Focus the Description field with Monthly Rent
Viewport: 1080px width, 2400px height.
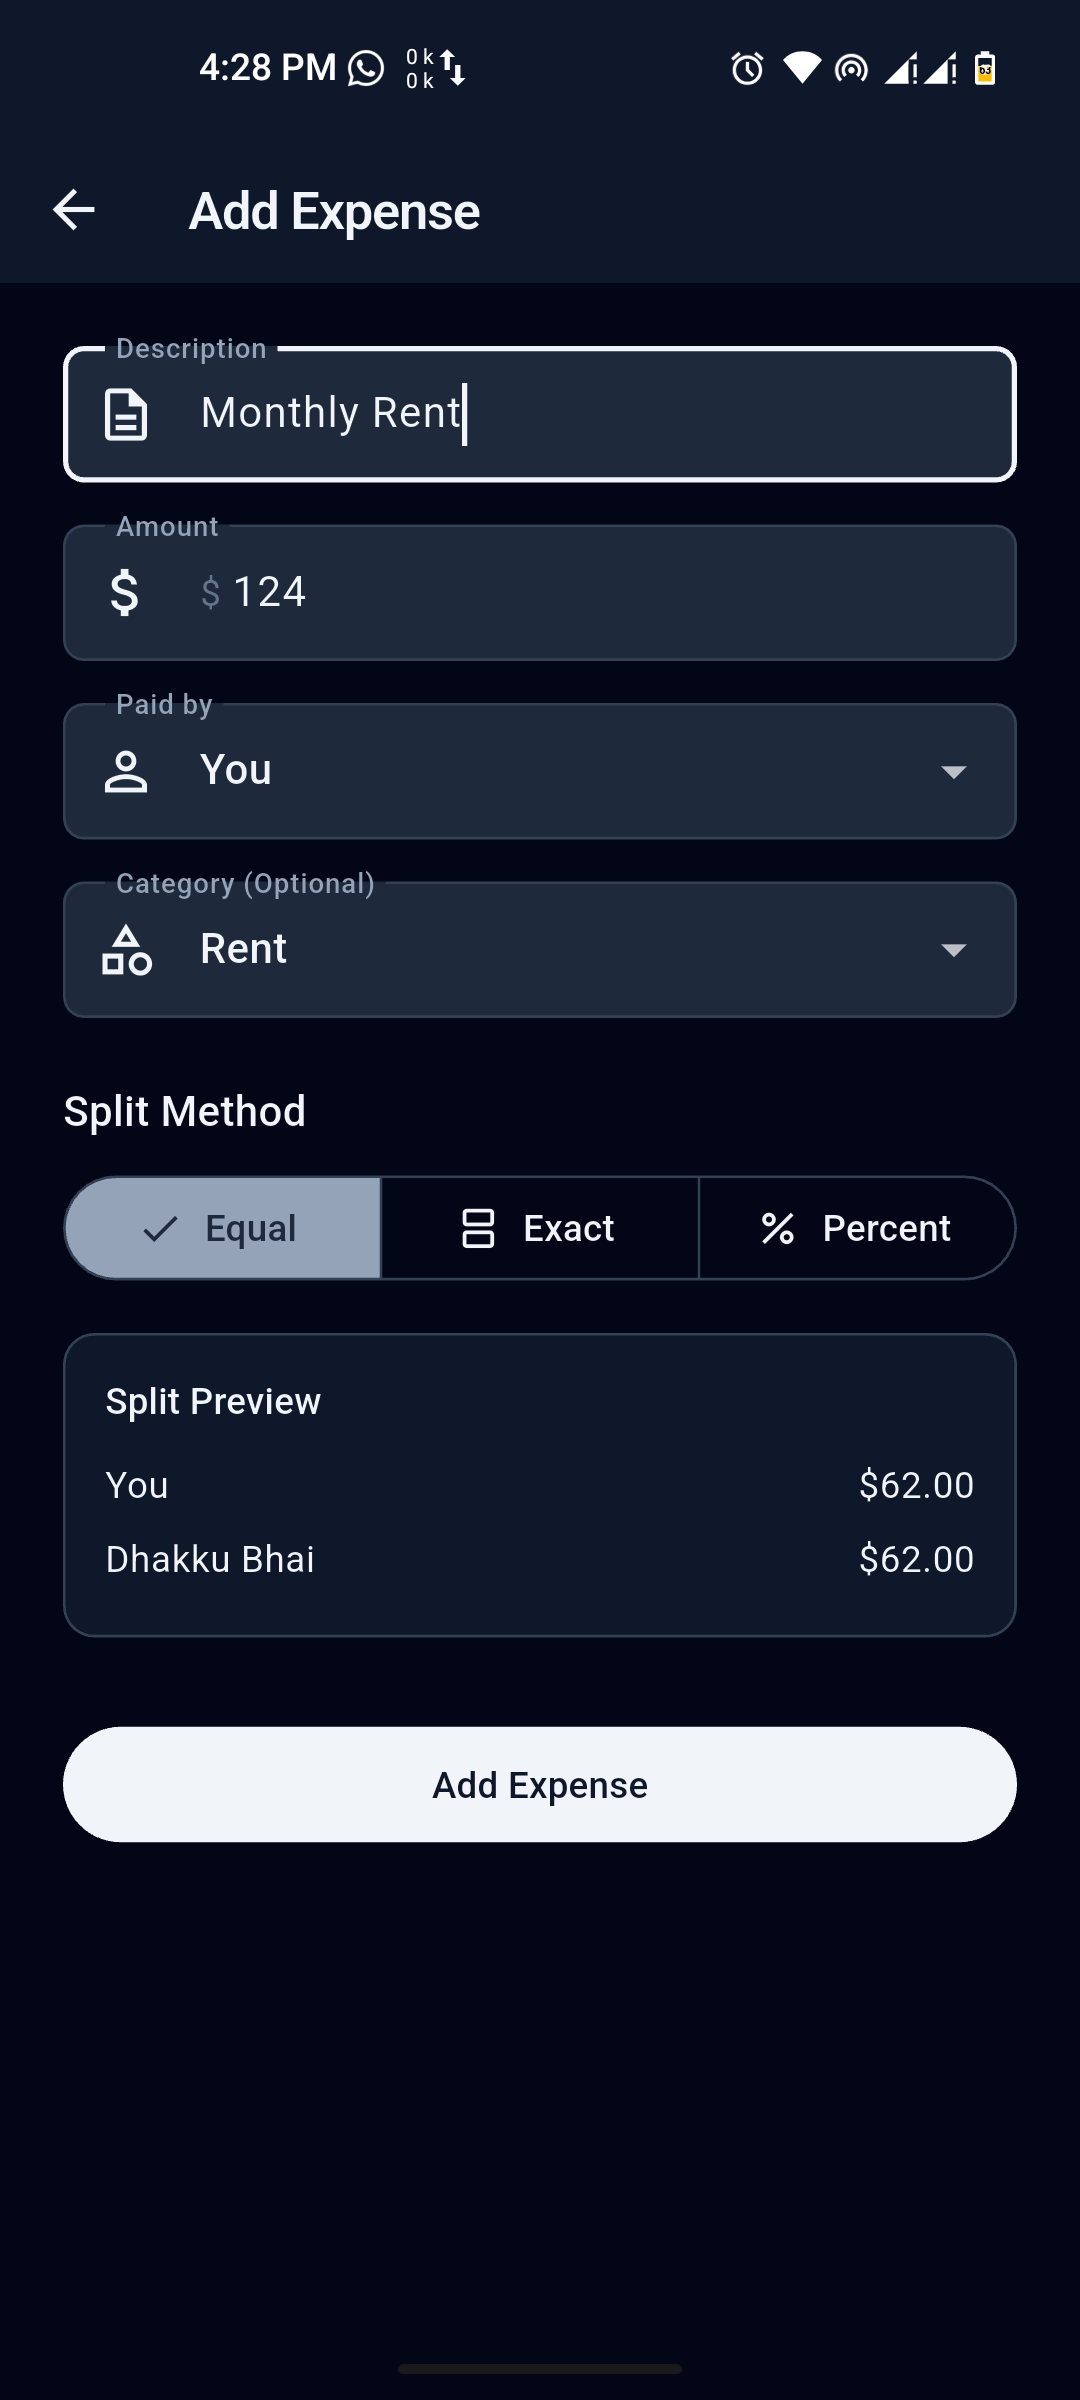[580, 414]
